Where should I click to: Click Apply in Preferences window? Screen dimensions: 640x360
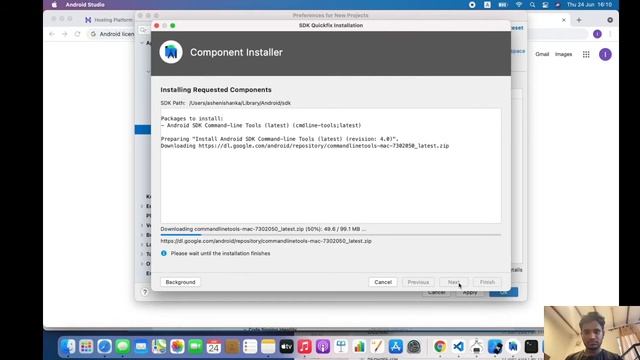[470, 293]
